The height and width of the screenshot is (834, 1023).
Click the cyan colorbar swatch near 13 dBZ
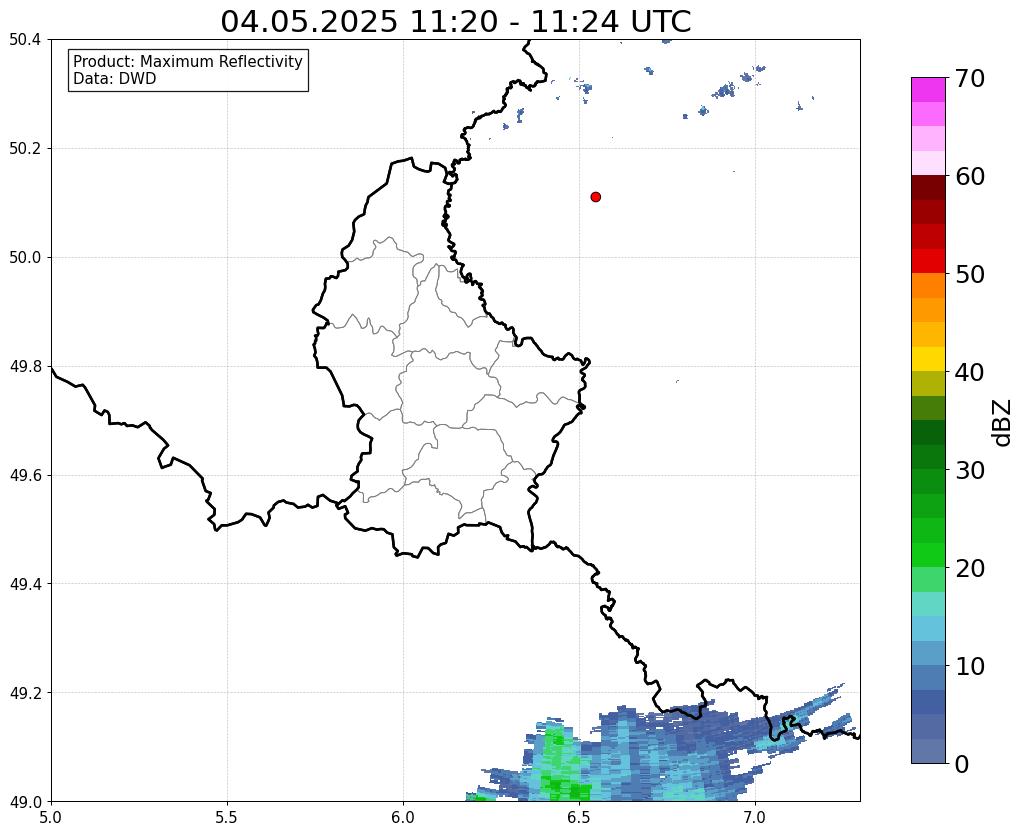(x=928, y=628)
